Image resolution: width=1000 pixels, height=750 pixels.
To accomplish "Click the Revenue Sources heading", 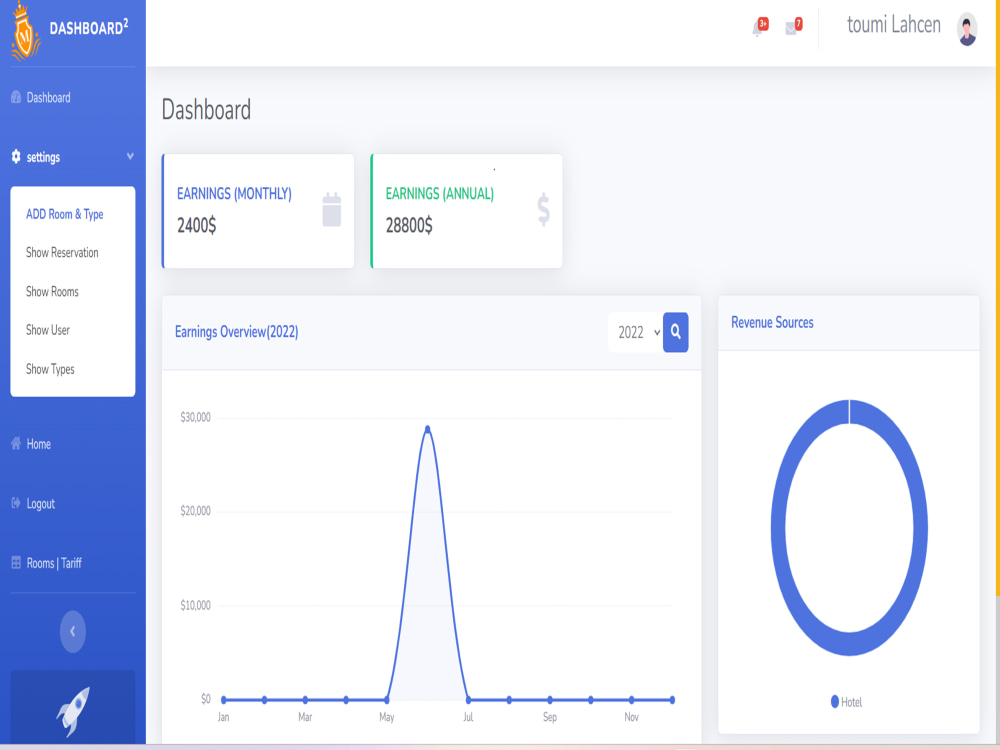I will (772, 322).
